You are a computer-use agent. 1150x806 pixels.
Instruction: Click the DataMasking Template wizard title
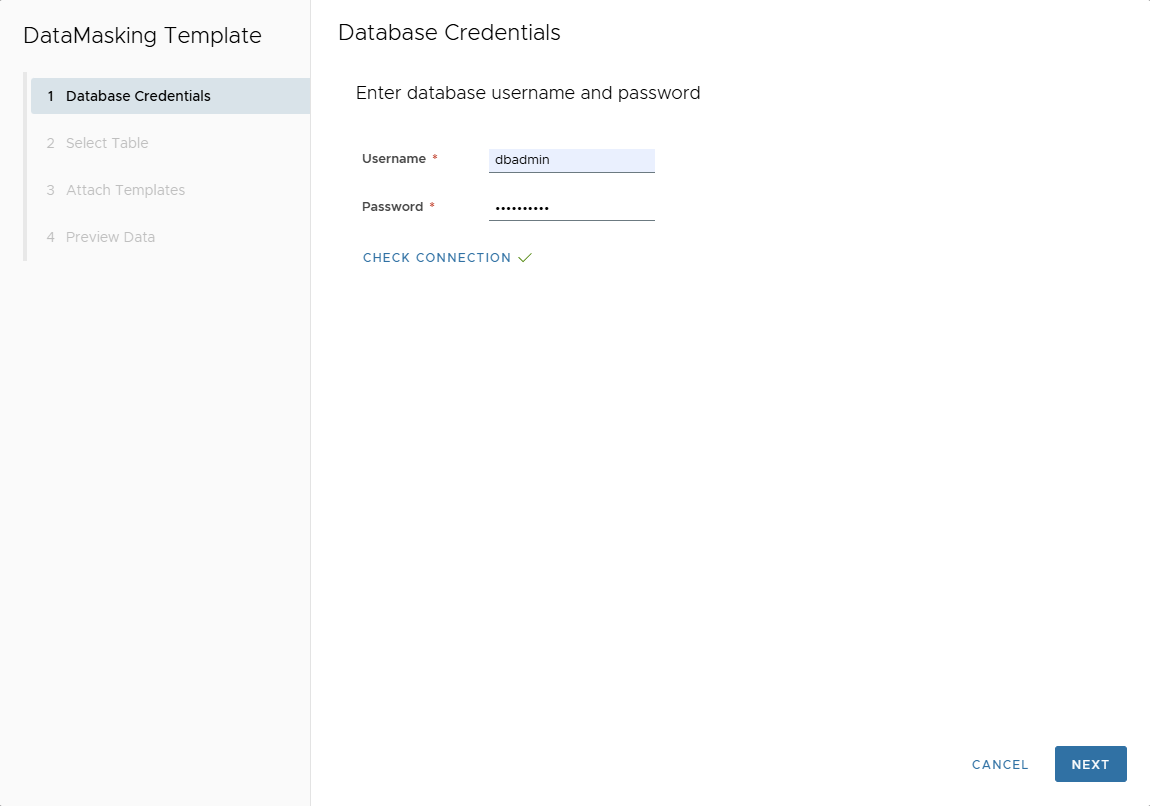pos(142,35)
